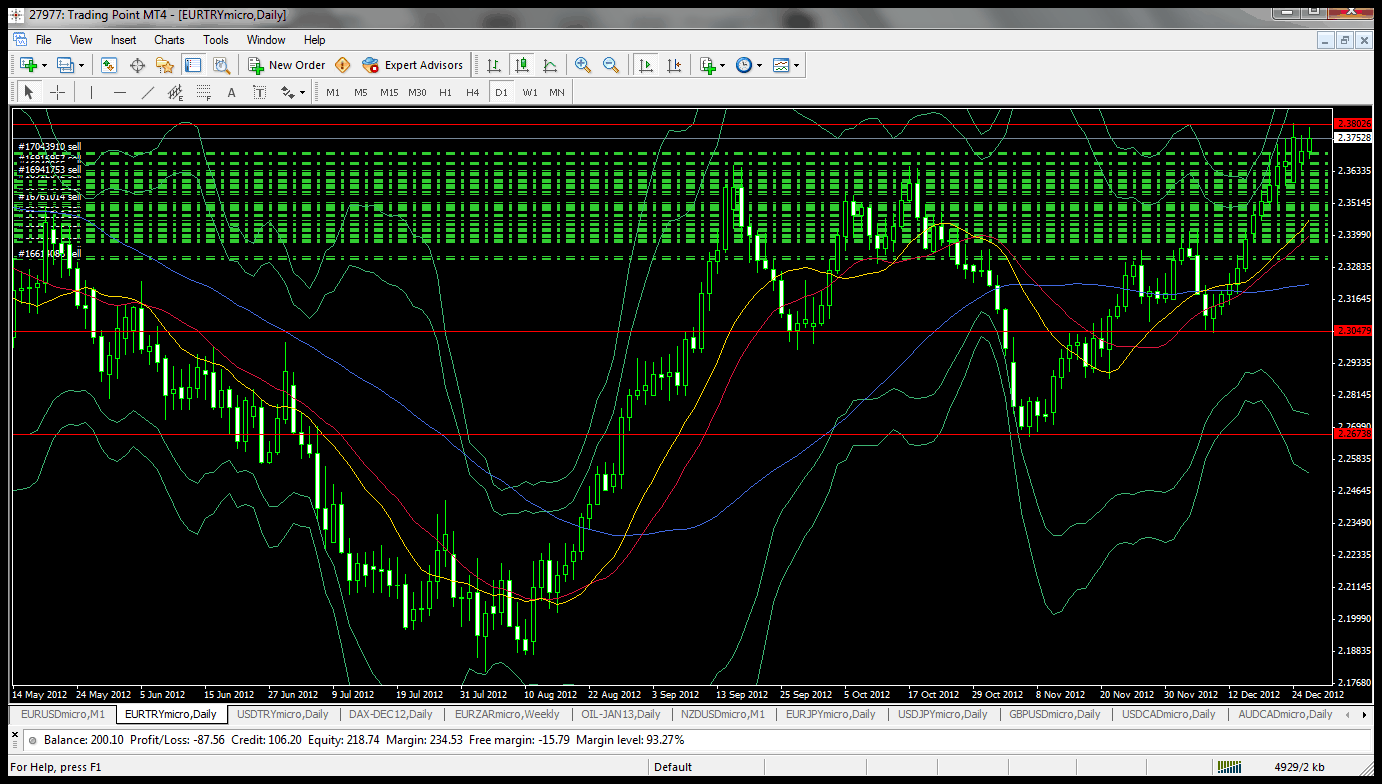Open the periodicity clock dropdown

(x=759, y=65)
